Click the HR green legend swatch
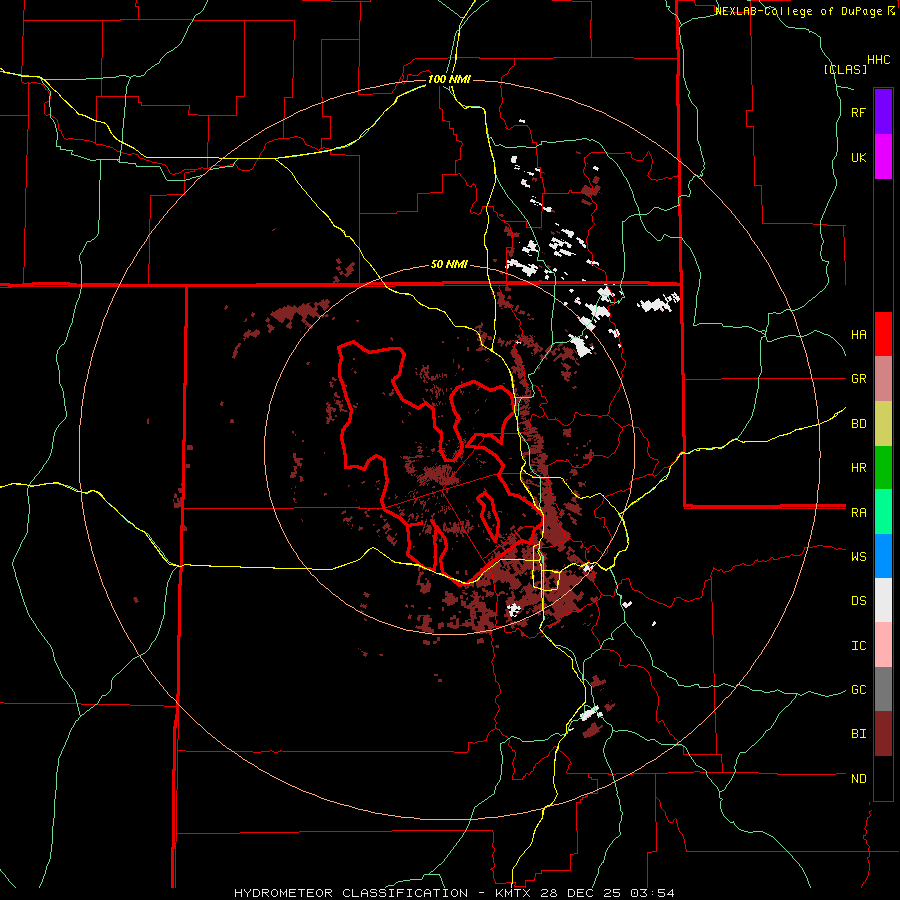Image resolution: width=900 pixels, height=900 pixels. (x=883, y=468)
